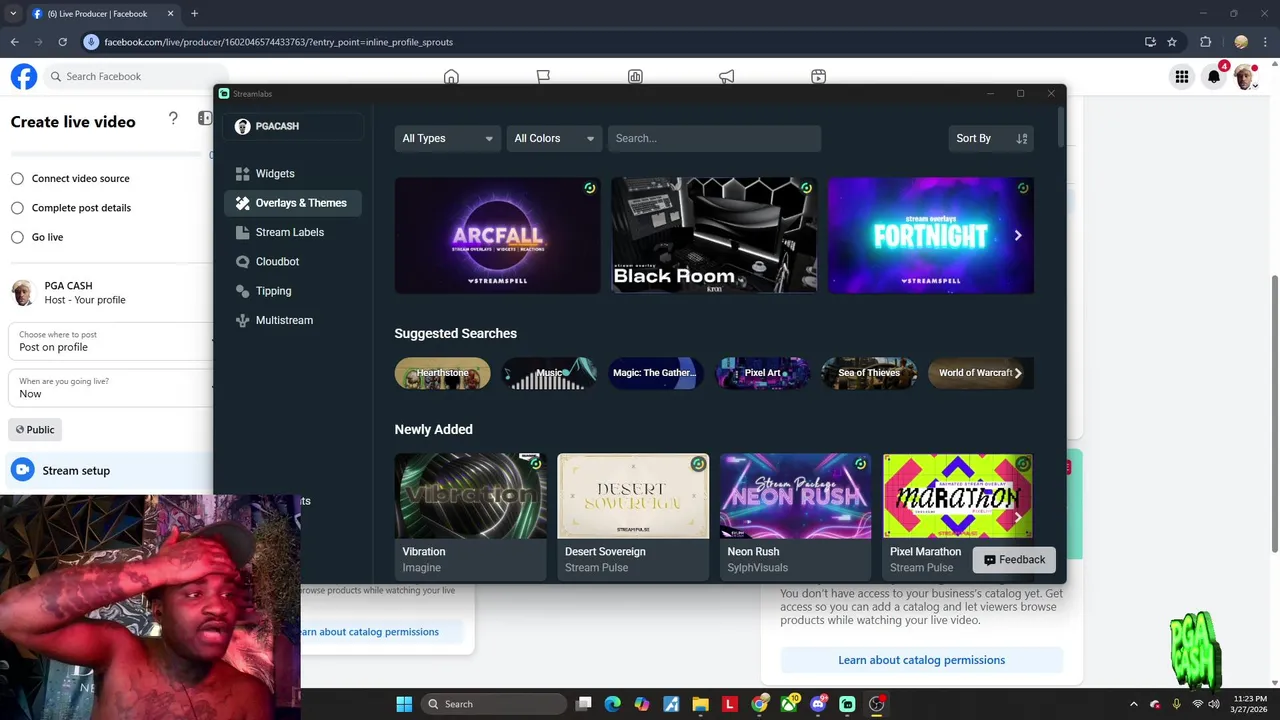The width and height of the screenshot is (1280, 720).
Task: Reload the Facebook page
Action: [62, 42]
